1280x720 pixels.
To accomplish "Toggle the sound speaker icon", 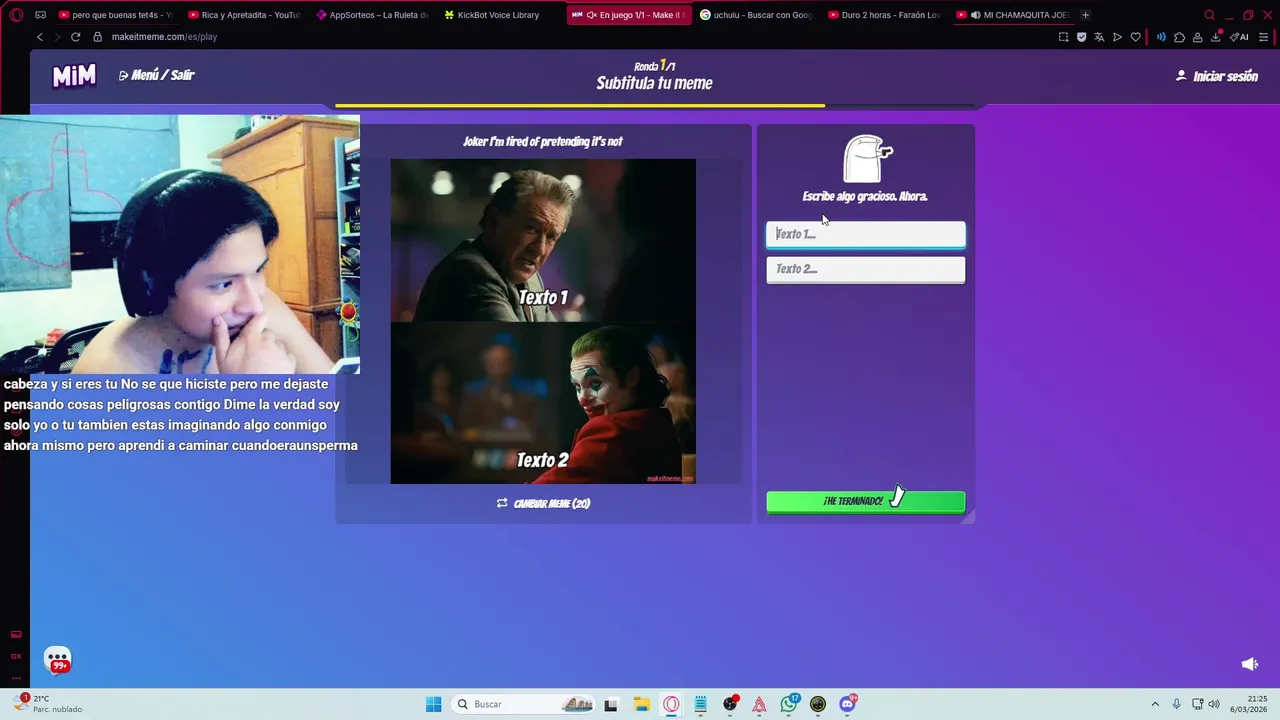I will [x=1249, y=664].
